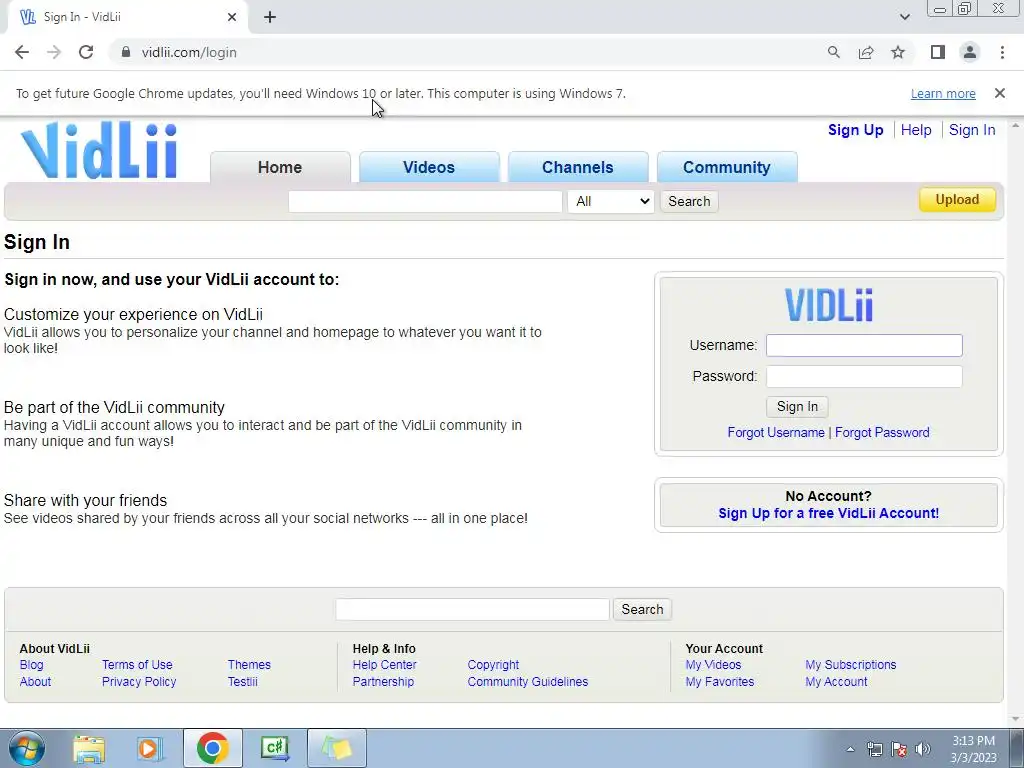Click the VidLii logo in the header
Image resolution: width=1024 pixels, height=768 pixels.
99,150
